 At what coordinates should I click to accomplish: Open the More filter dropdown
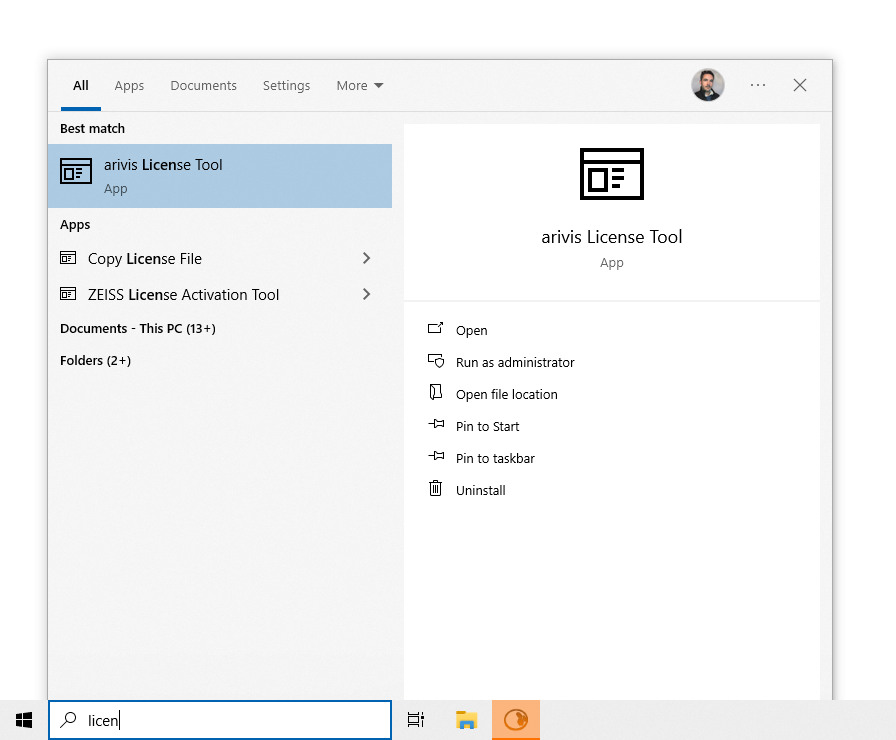pos(359,86)
